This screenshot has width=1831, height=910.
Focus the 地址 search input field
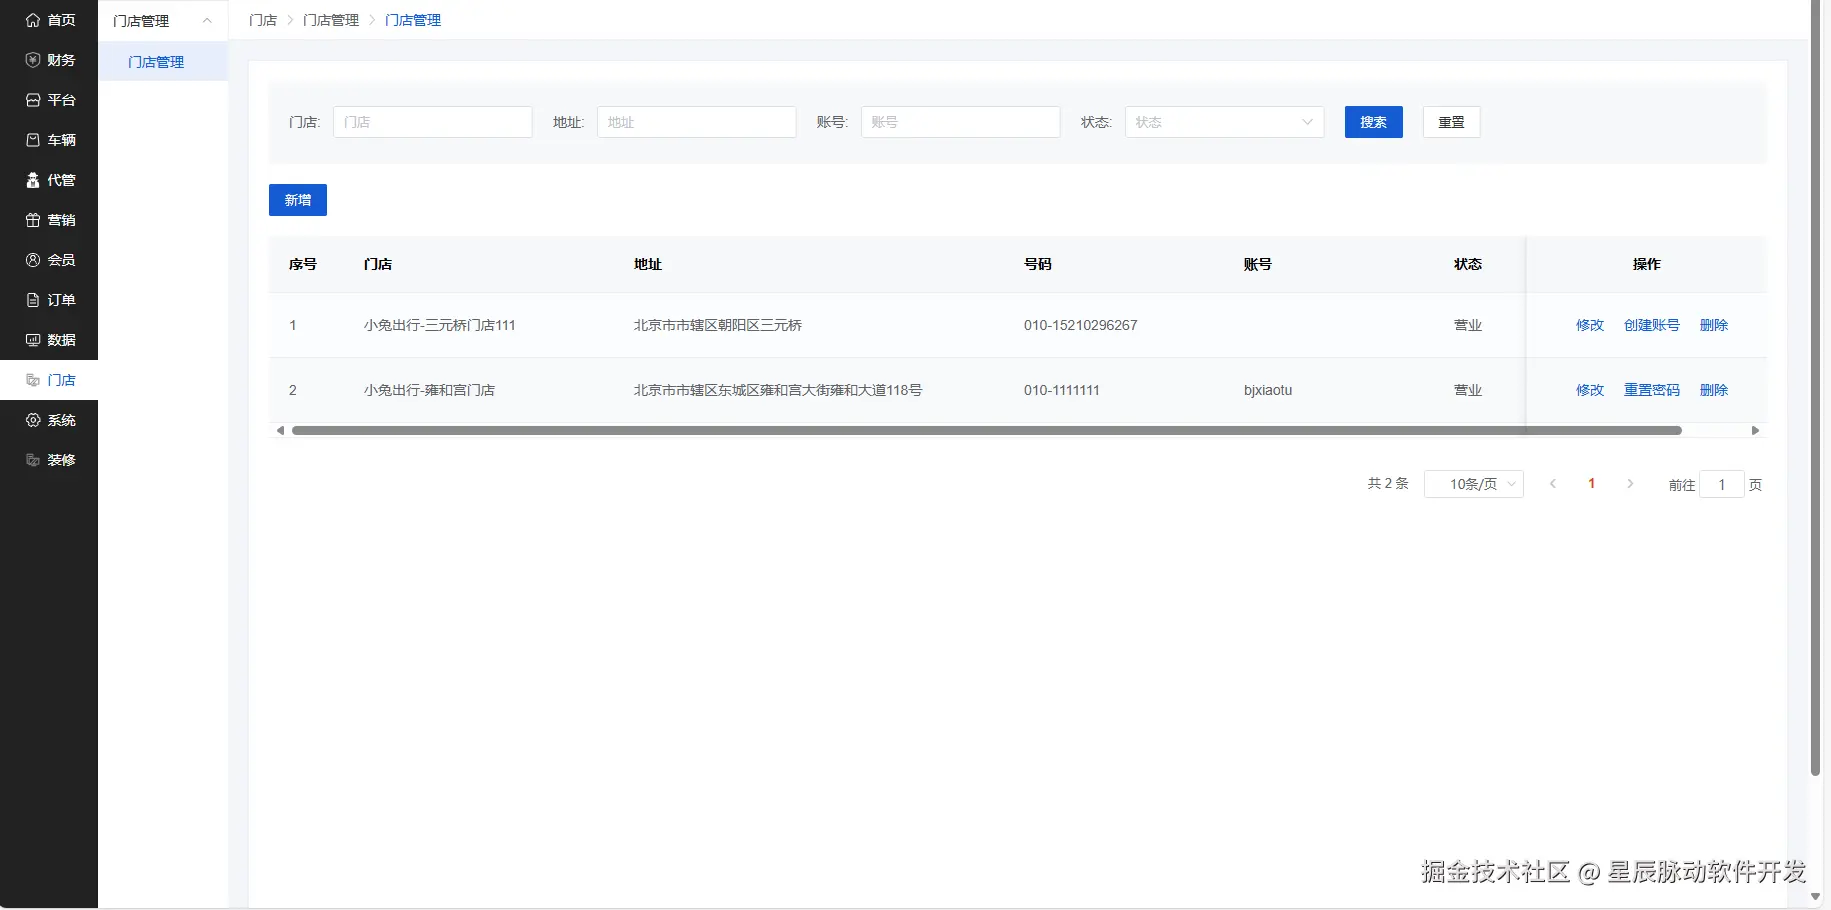[696, 122]
